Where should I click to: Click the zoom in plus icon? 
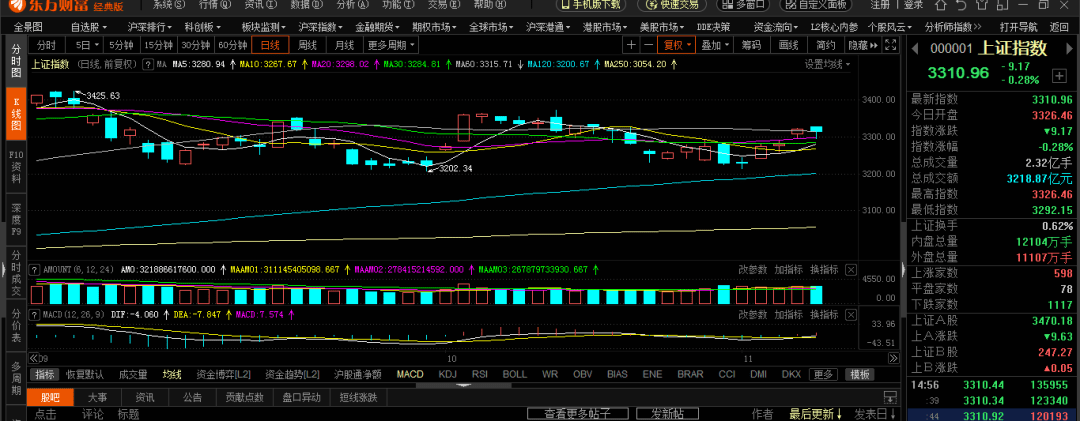tap(631, 45)
